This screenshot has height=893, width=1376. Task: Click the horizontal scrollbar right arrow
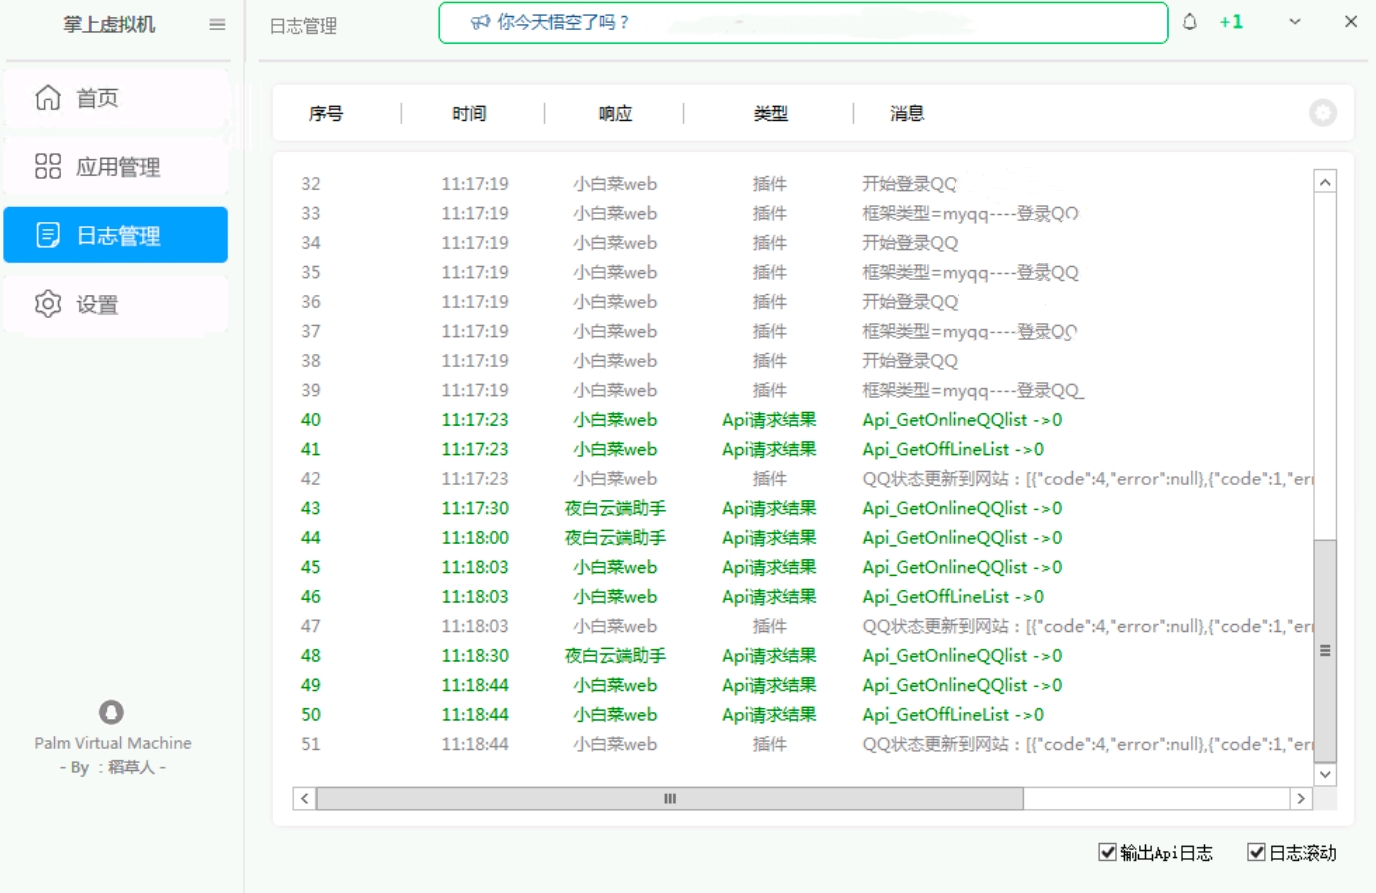coord(1300,798)
